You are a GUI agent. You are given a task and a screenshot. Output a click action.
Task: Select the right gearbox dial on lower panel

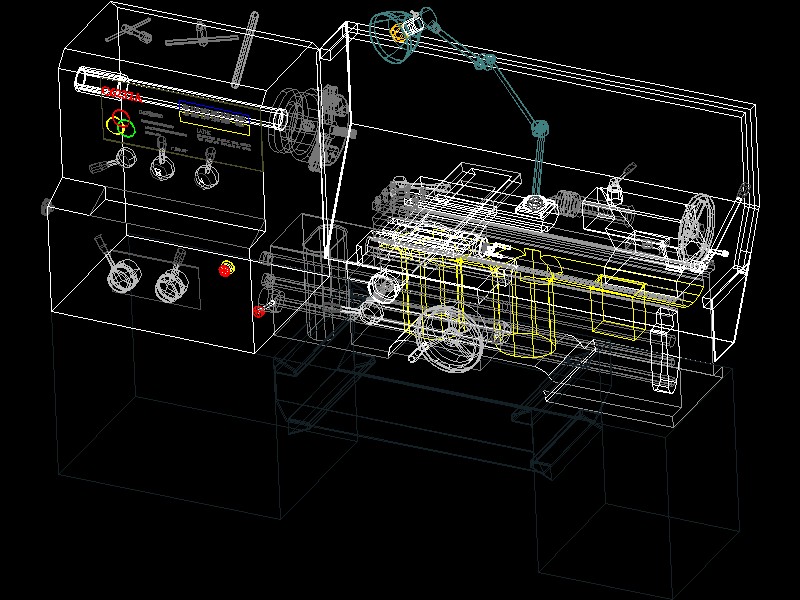(171, 287)
